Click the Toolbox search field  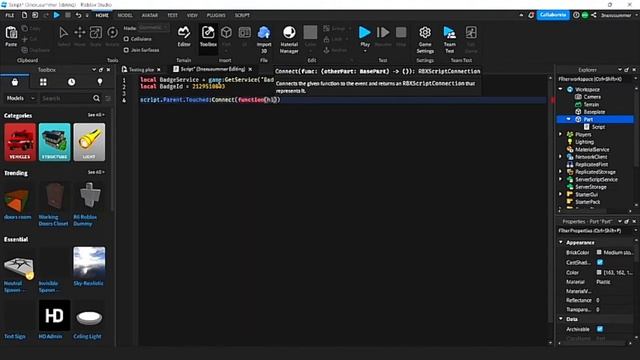pos(66,98)
